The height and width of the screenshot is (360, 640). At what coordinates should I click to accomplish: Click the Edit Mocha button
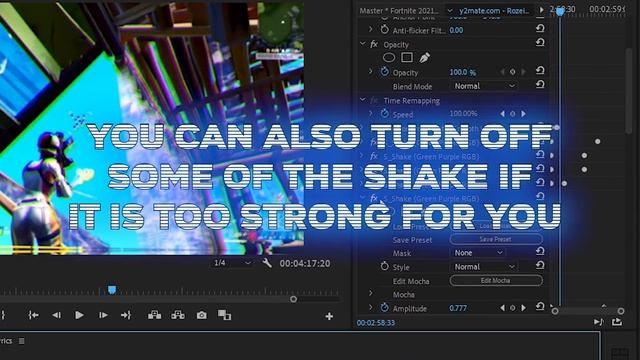[x=496, y=280]
